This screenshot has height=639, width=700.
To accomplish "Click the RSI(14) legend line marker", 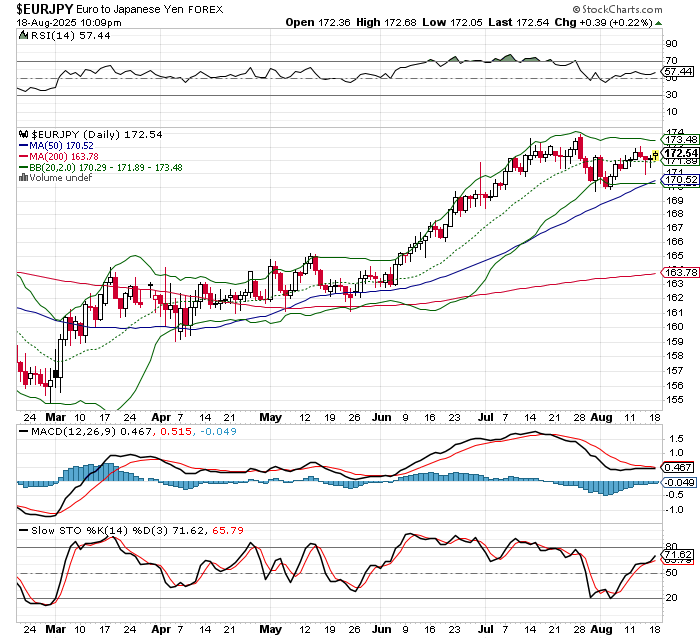I will coord(26,33).
